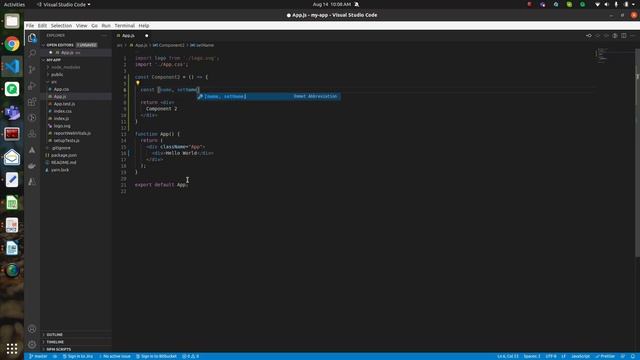
Task: Open the Run menu
Action: click(106, 25)
